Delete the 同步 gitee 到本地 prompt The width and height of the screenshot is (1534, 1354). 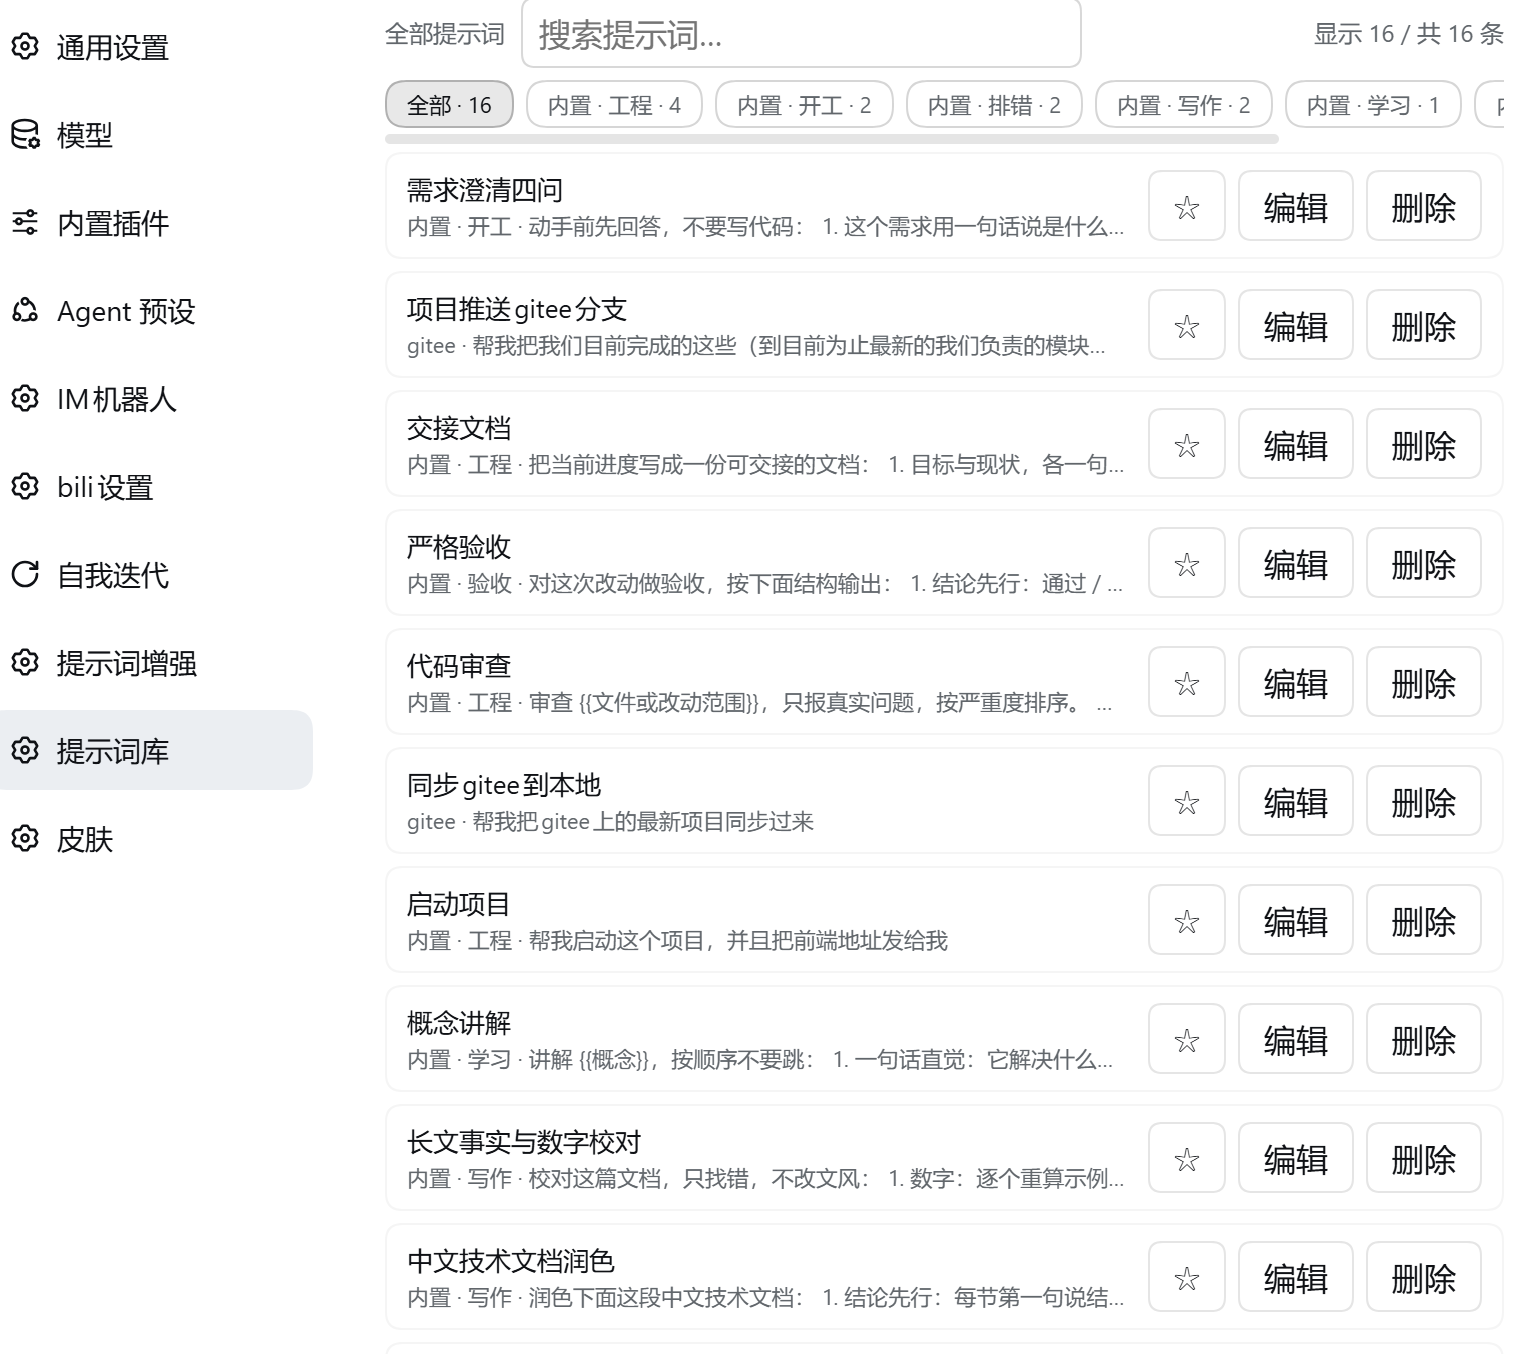(1423, 801)
